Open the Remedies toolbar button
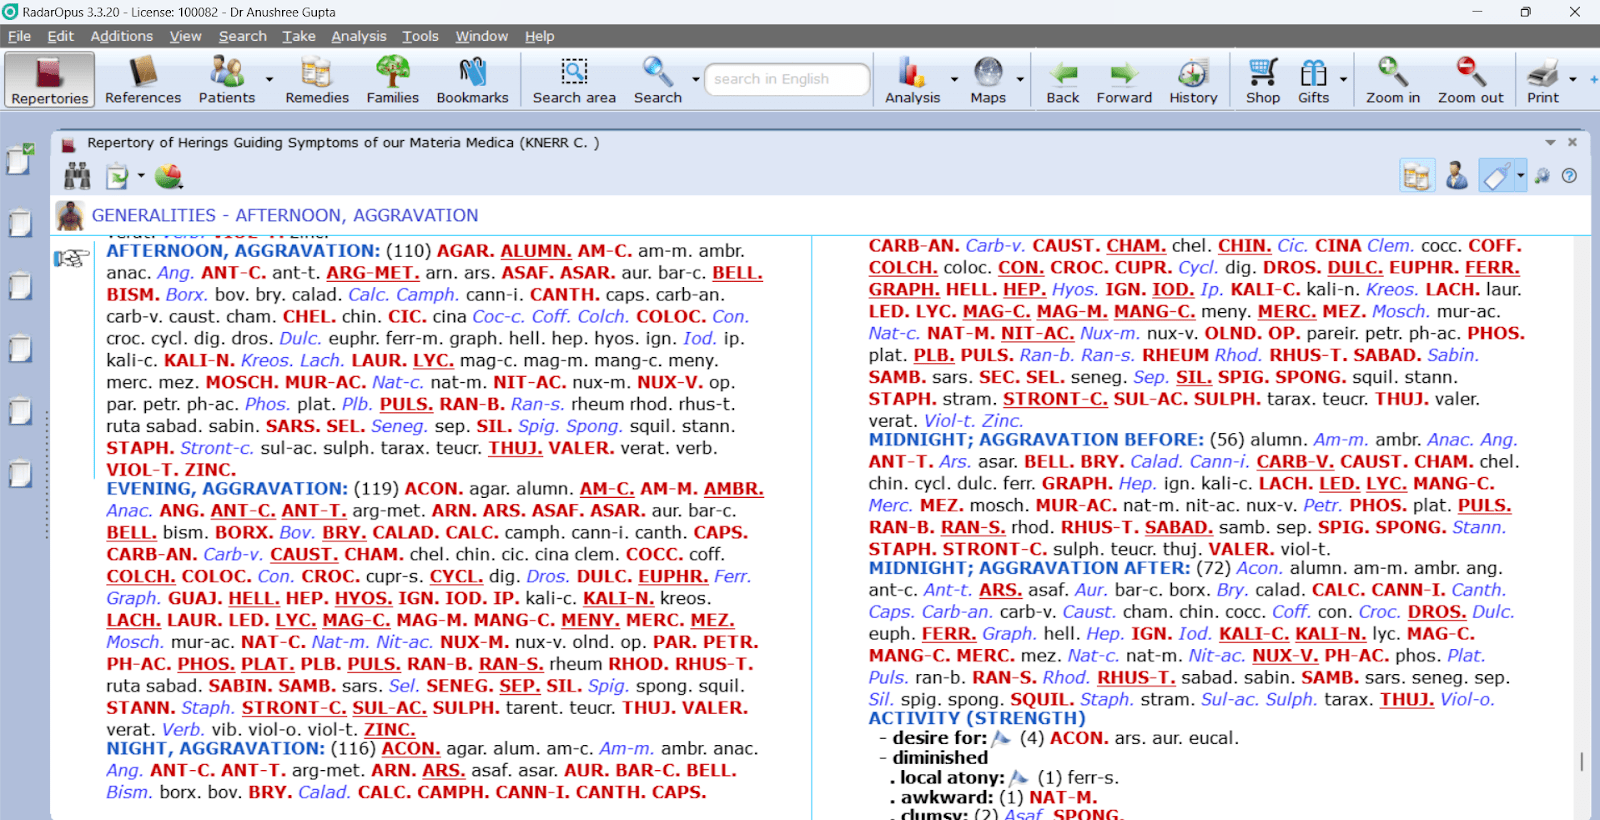Viewport: 1600px width, 820px height. point(316,80)
